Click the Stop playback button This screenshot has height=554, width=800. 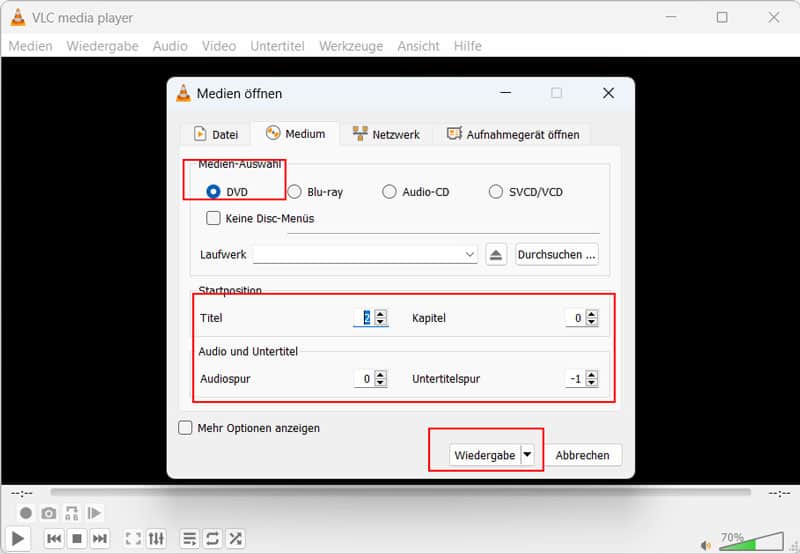click(x=77, y=538)
